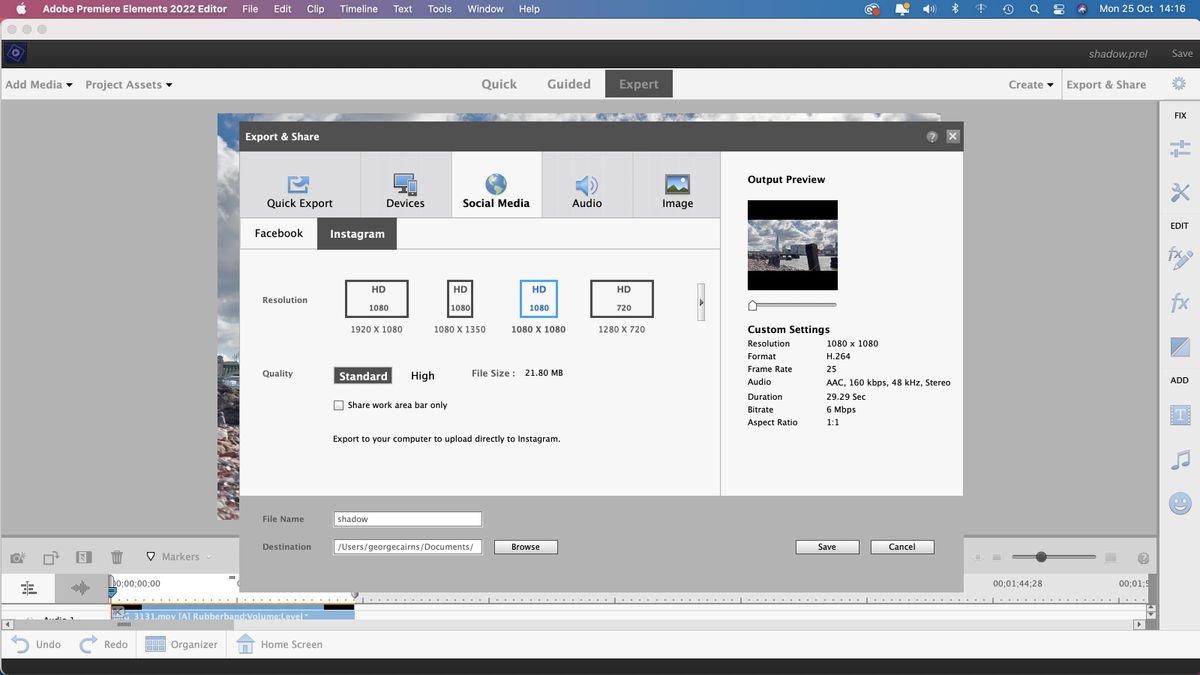The height and width of the screenshot is (675, 1200).
Task: Open the Graphics smiley icon
Action: 1180,503
